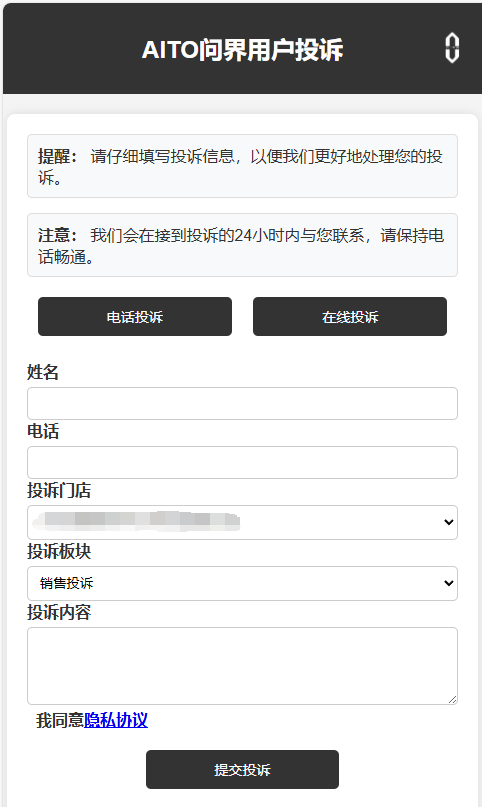Viewport: 482px width, 807px height.
Task: Focus the 电话 number field
Action: (242, 463)
